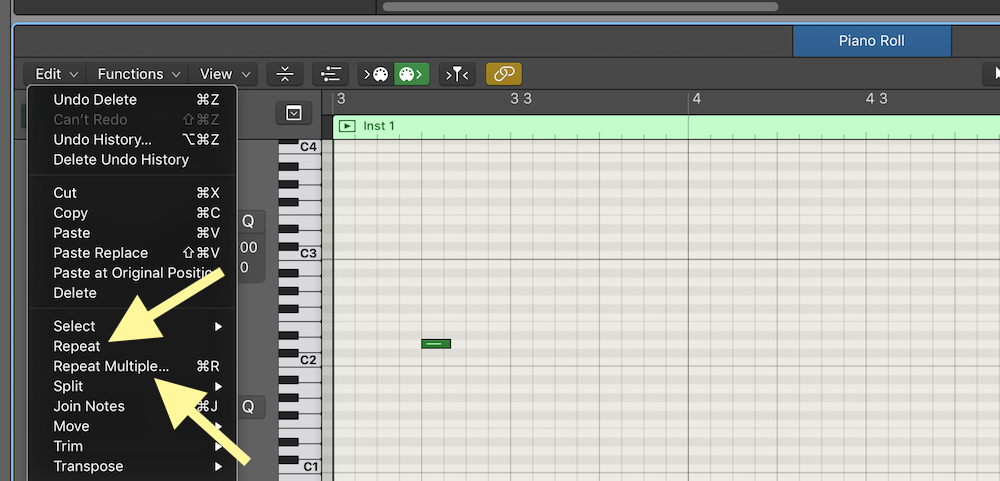Choose Repeat Multiple from the menu
Image resolution: width=1000 pixels, height=481 pixels.
coord(132,366)
